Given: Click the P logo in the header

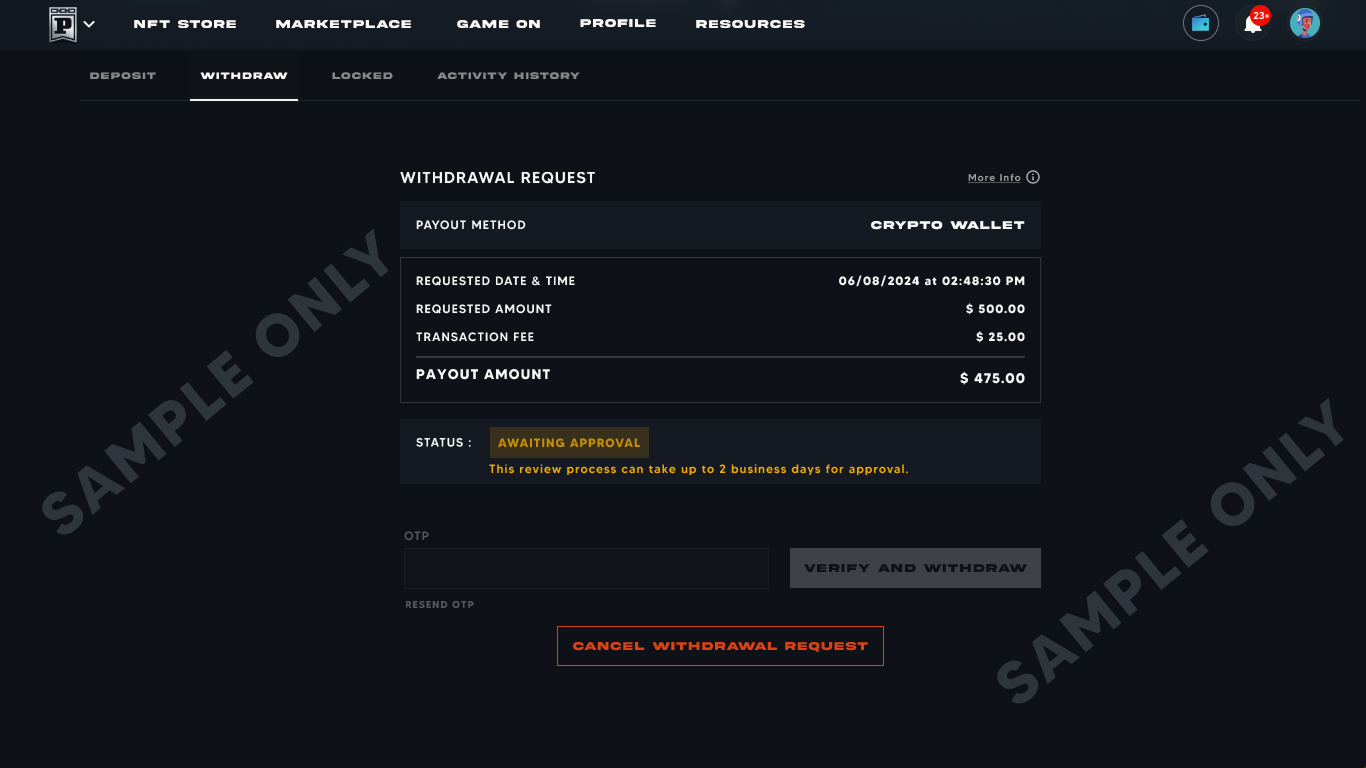Looking at the screenshot, I should [x=63, y=24].
